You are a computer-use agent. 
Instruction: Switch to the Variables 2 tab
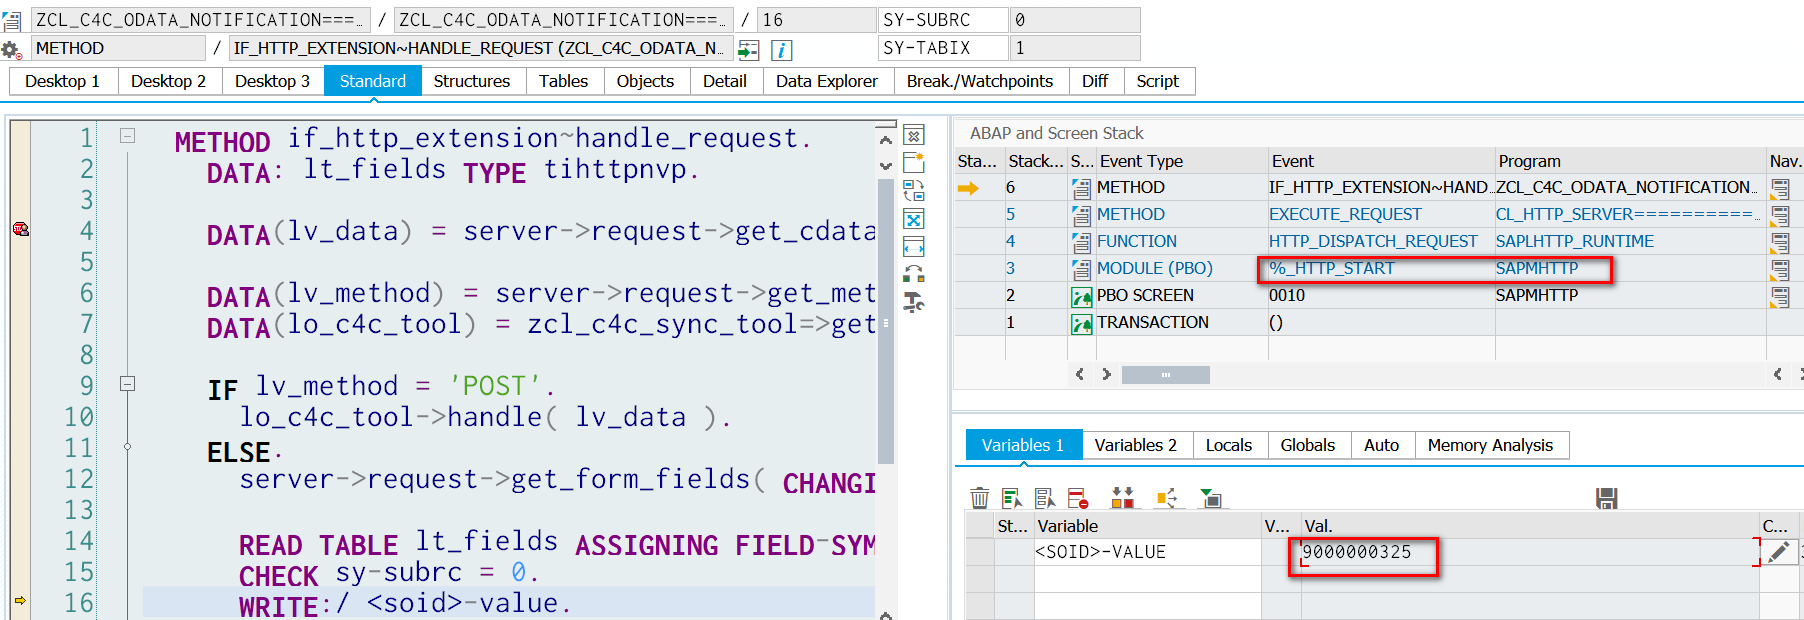[x=1136, y=445]
